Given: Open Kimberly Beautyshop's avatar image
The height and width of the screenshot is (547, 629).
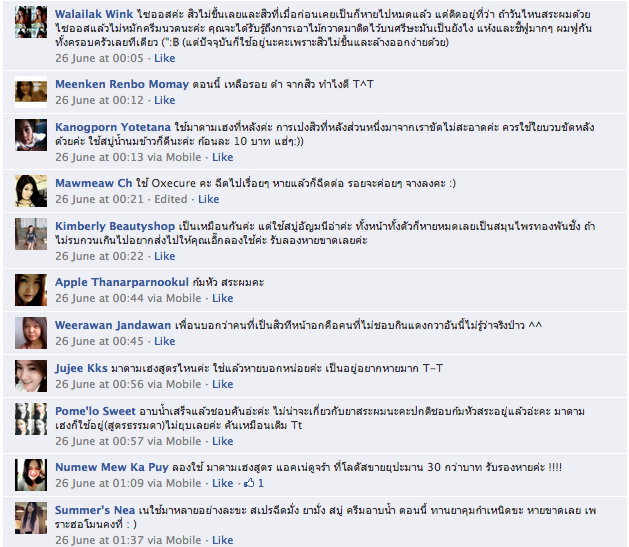Looking at the screenshot, I should point(31,234).
